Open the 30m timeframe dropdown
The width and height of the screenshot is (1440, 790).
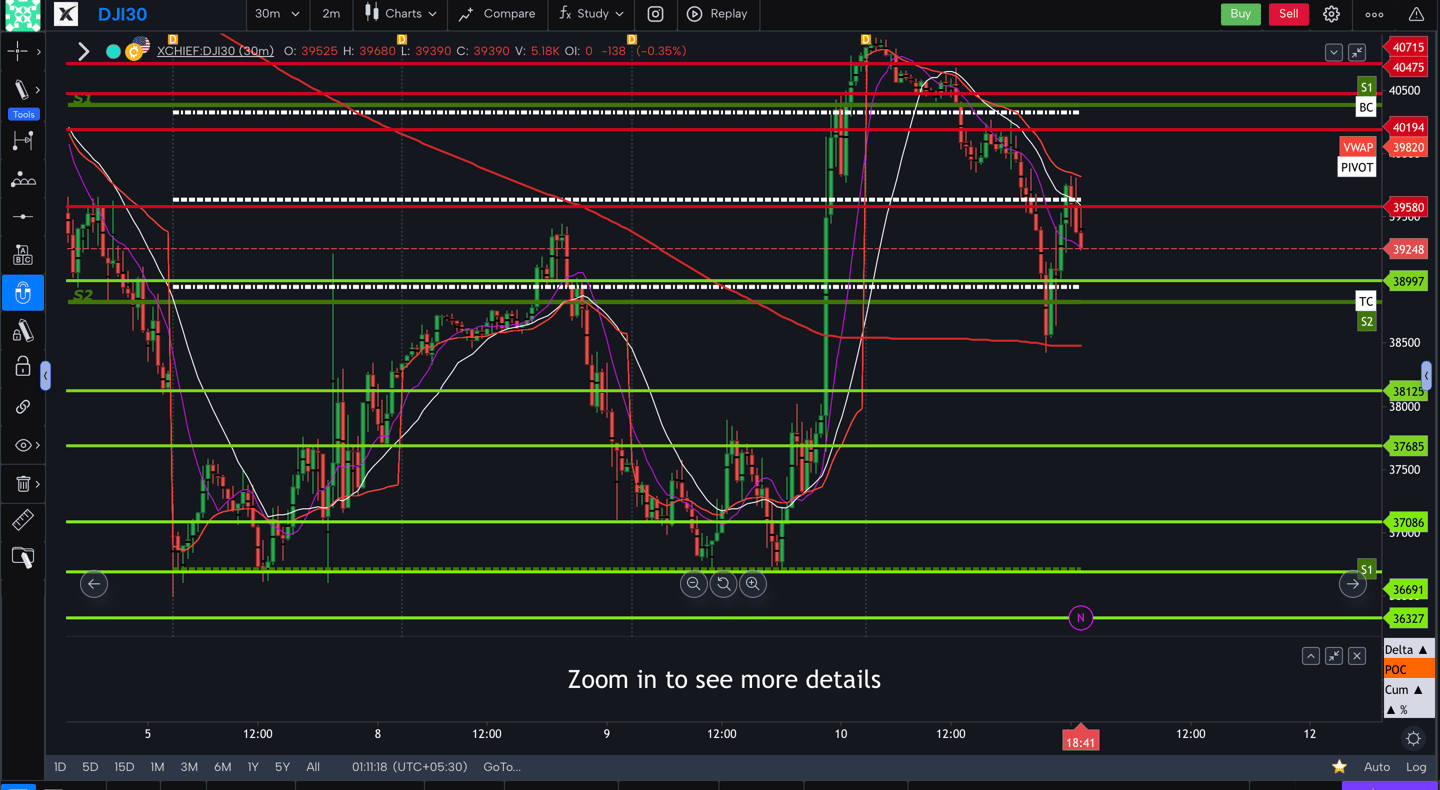(277, 14)
